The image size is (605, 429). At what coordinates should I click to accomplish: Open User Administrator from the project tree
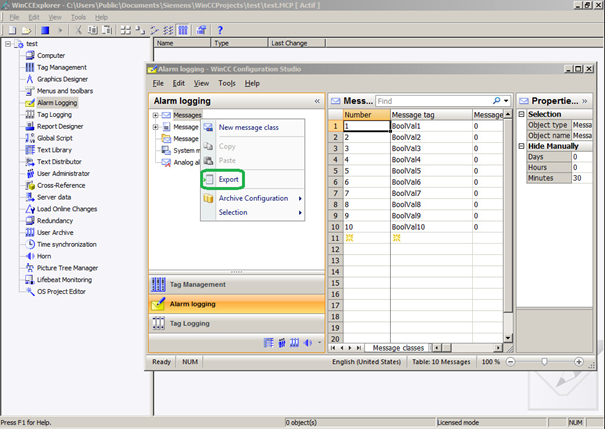tap(65, 173)
